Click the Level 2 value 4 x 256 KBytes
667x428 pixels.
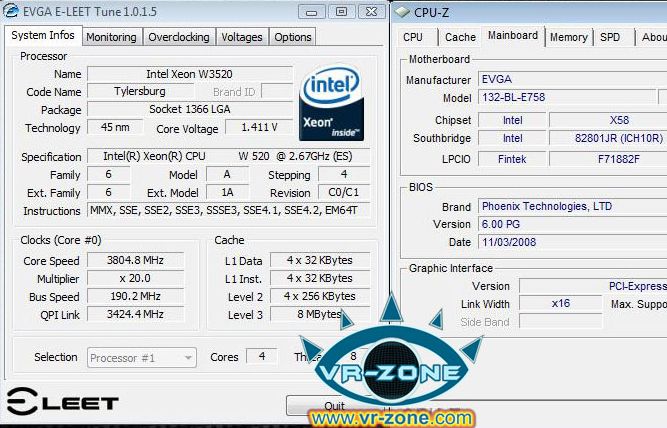click(320, 296)
